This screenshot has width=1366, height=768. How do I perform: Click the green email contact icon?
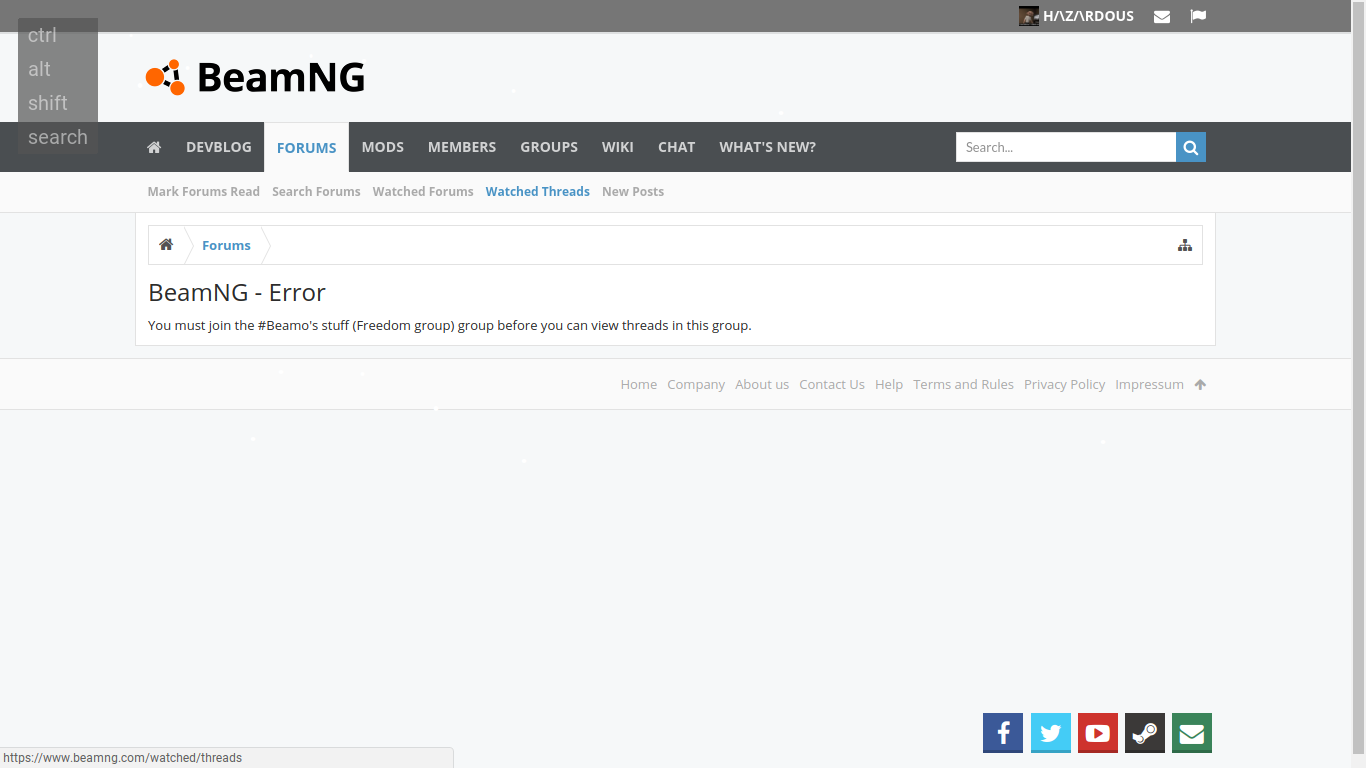[x=1192, y=733]
